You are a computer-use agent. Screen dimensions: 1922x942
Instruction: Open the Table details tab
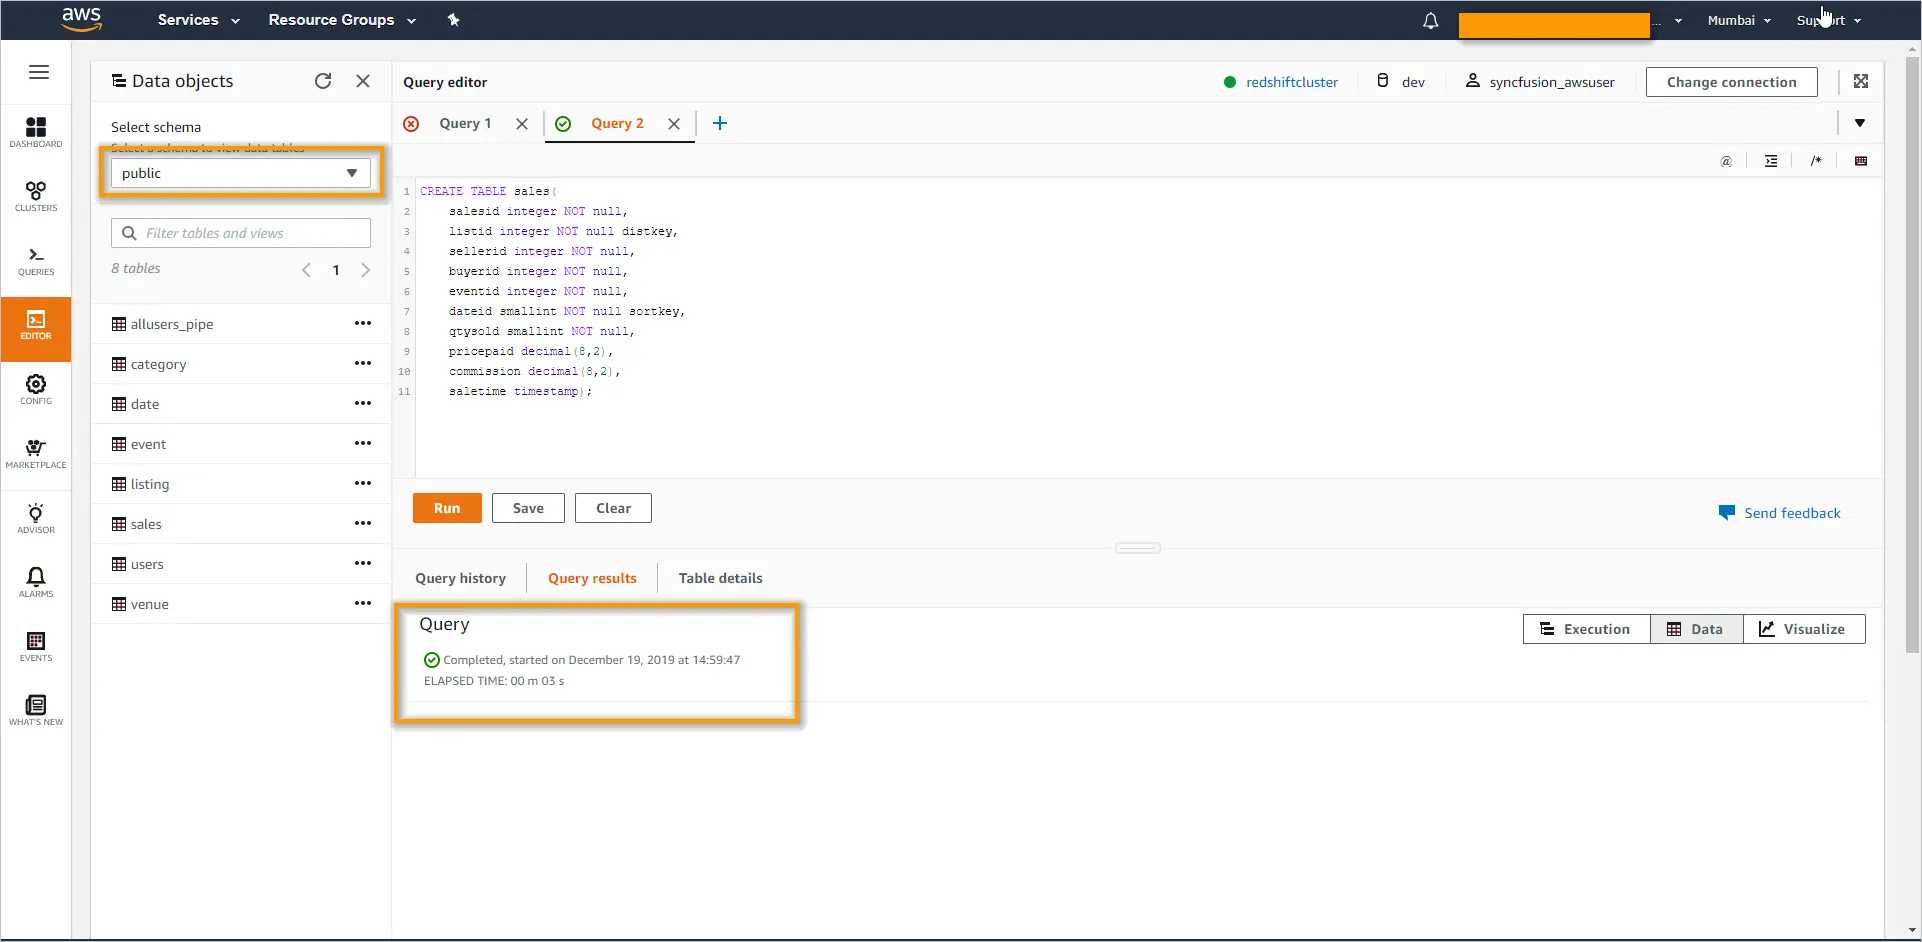720,578
